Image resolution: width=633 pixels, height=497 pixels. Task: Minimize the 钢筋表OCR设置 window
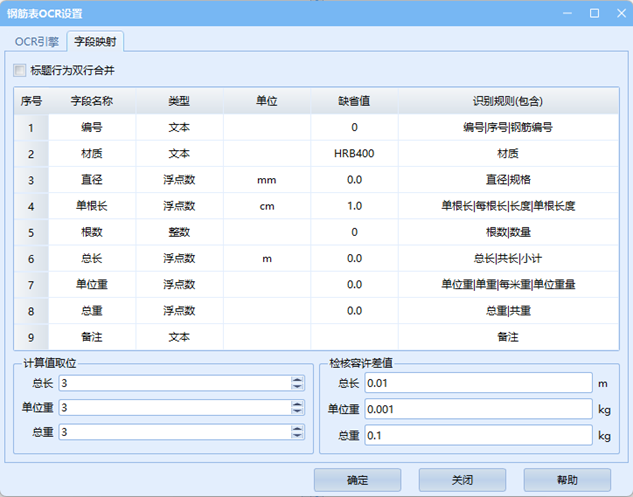point(569,13)
